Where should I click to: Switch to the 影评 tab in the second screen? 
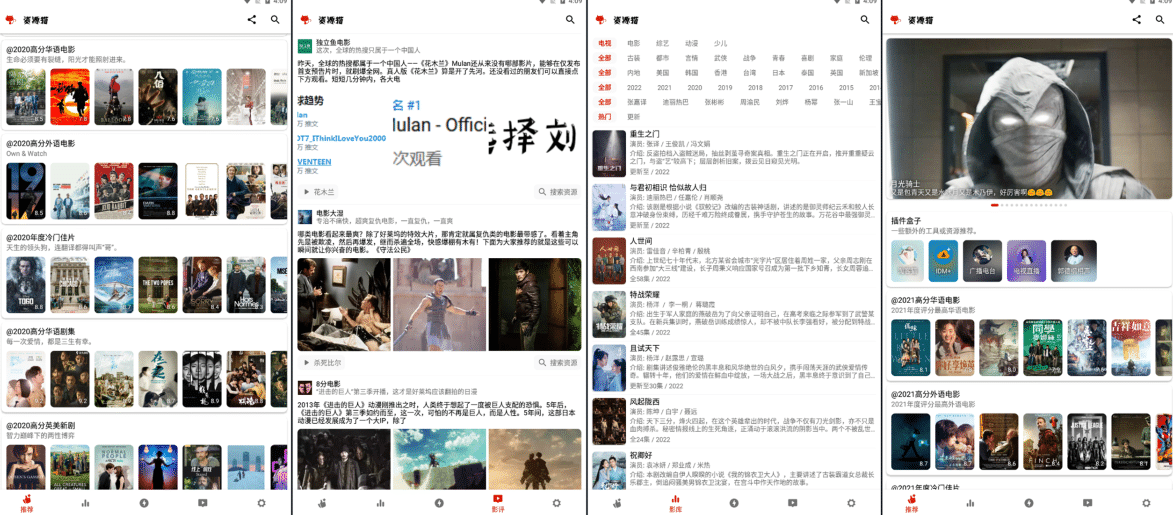coord(498,502)
